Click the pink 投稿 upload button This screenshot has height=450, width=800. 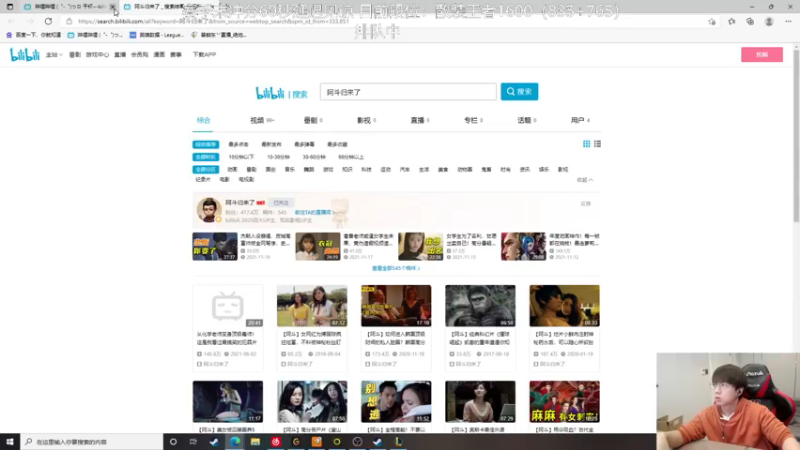(x=762, y=55)
